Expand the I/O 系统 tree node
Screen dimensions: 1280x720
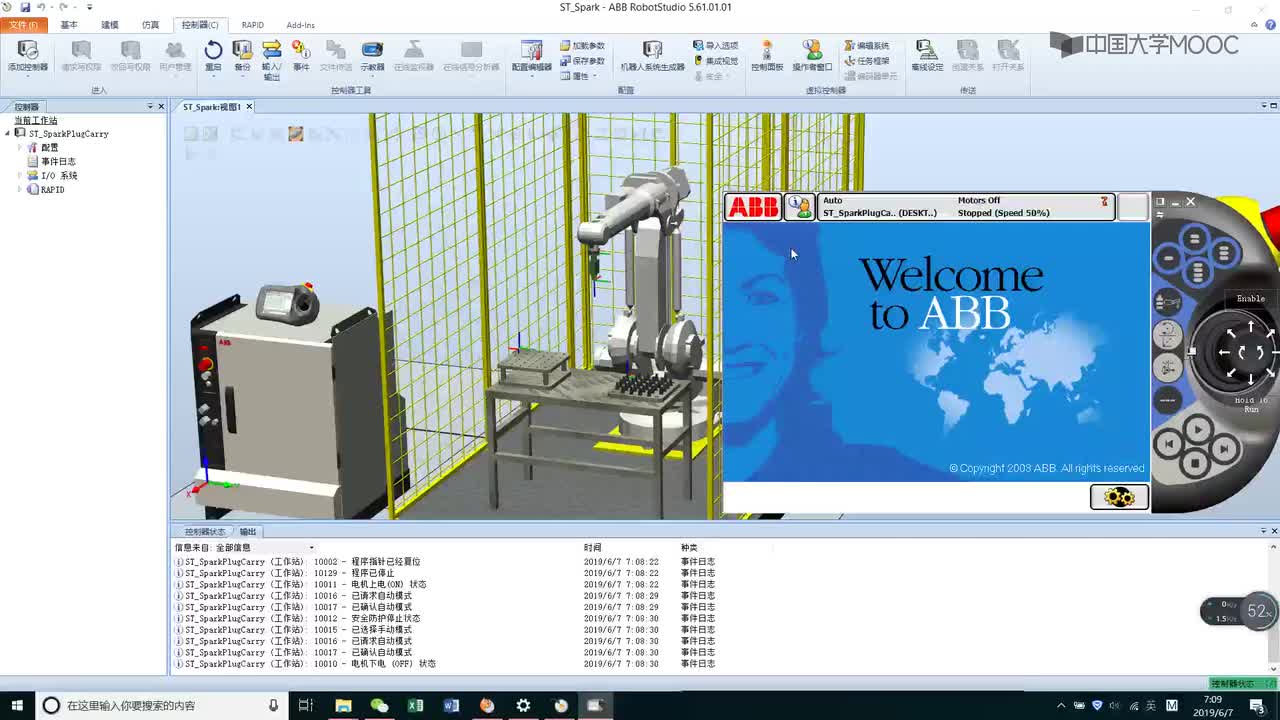(19, 175)
